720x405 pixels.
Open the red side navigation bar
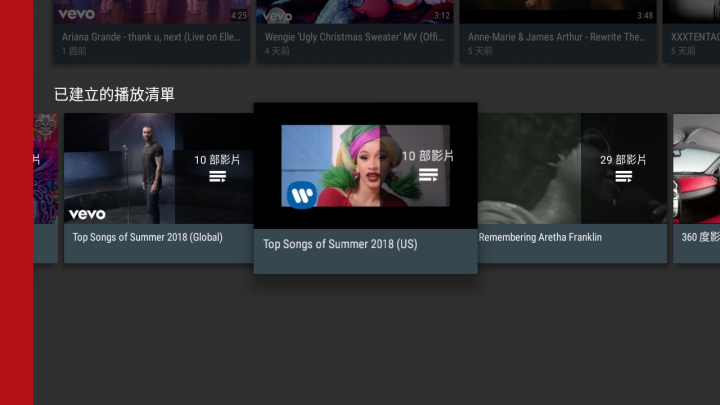[17, 202]
